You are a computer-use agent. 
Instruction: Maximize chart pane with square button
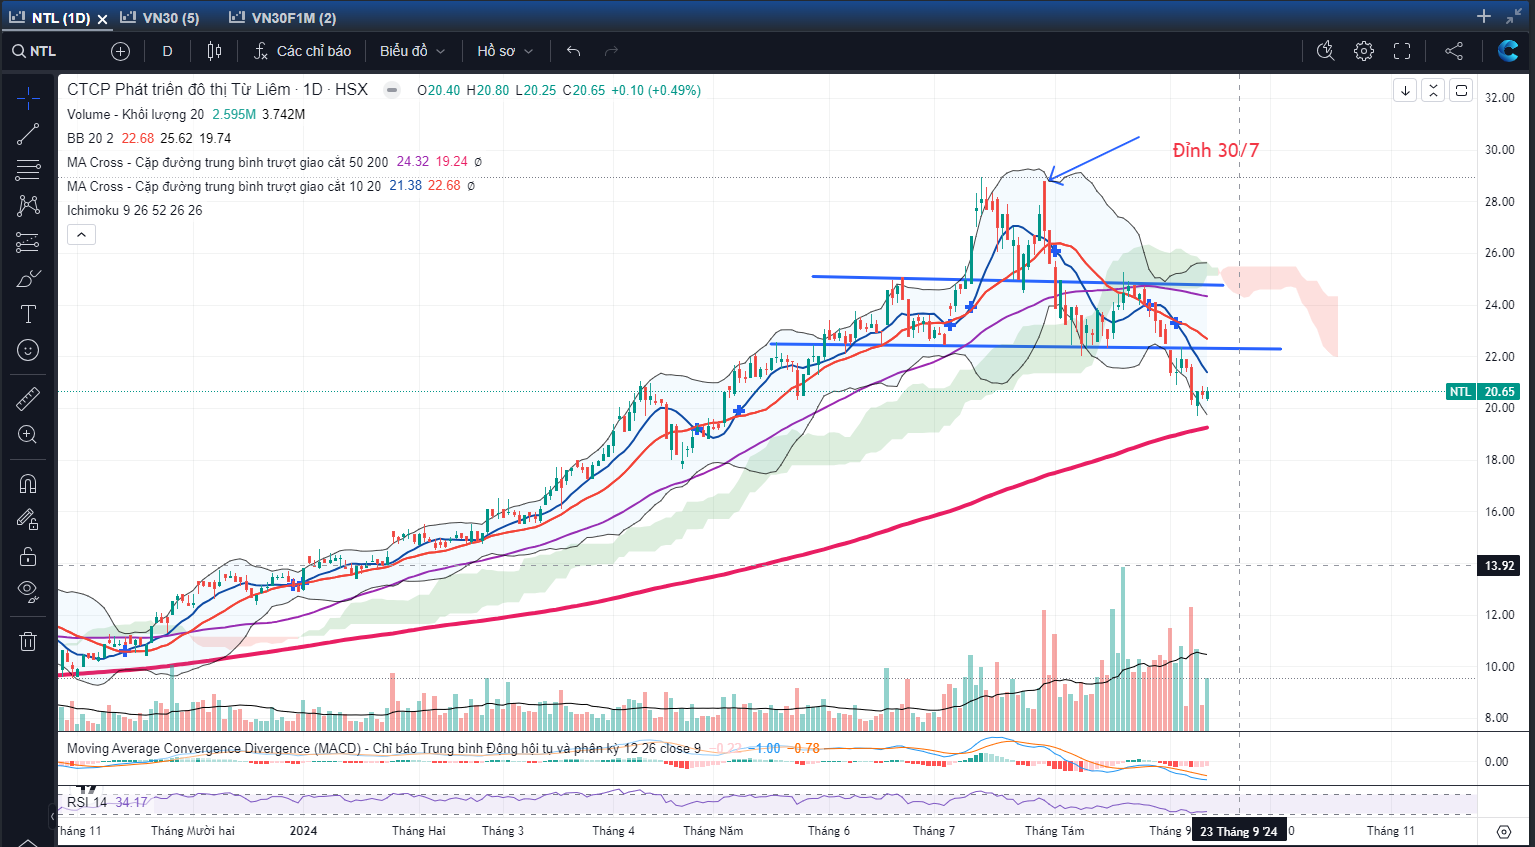(1461, 91)
